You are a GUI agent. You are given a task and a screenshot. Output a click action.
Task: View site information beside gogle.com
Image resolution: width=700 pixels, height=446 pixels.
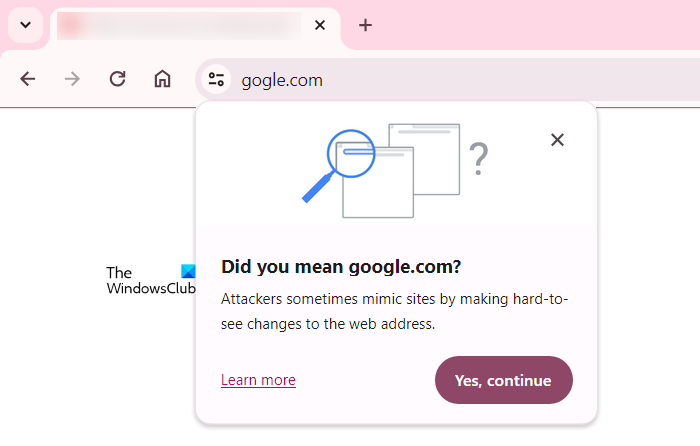coord(215,80)
